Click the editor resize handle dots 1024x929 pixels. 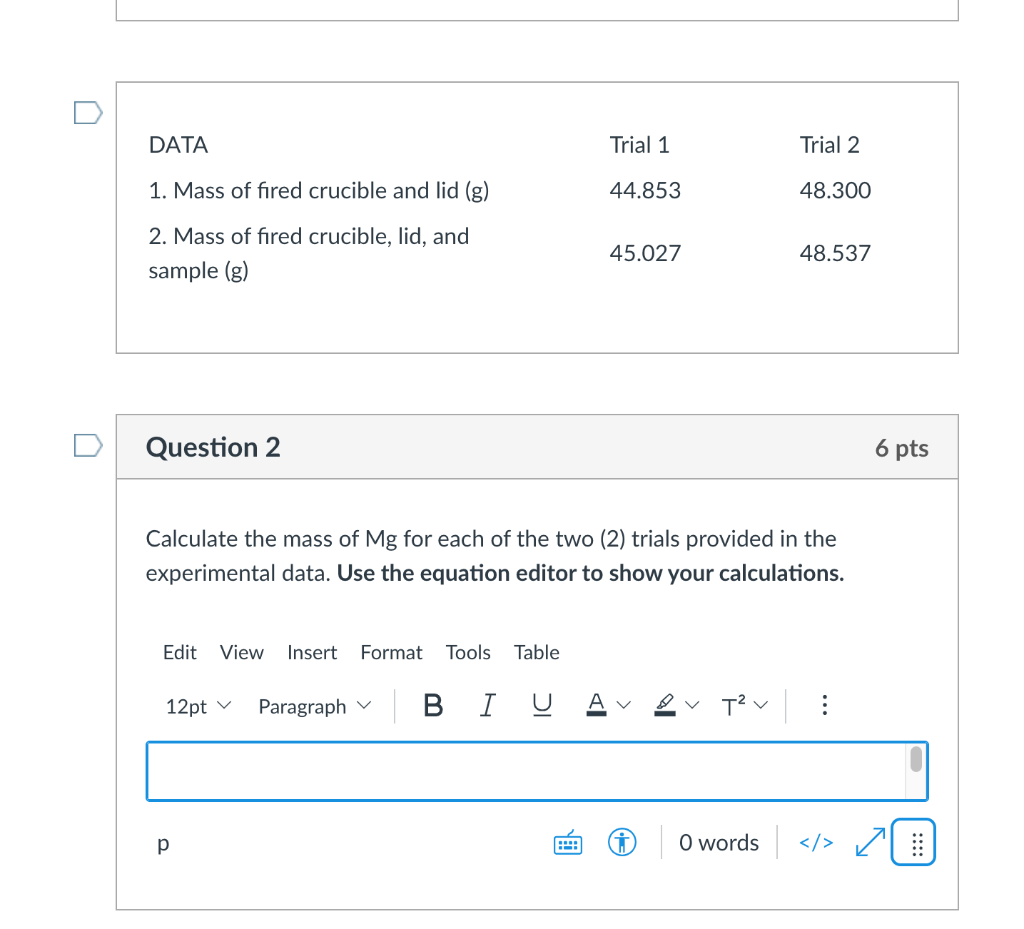tap(914, 842)
